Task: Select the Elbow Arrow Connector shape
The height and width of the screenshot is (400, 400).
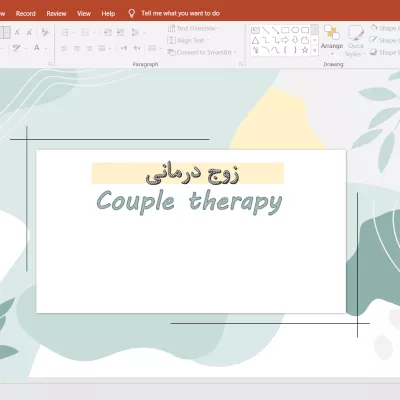Action: [x=275, y=40]
